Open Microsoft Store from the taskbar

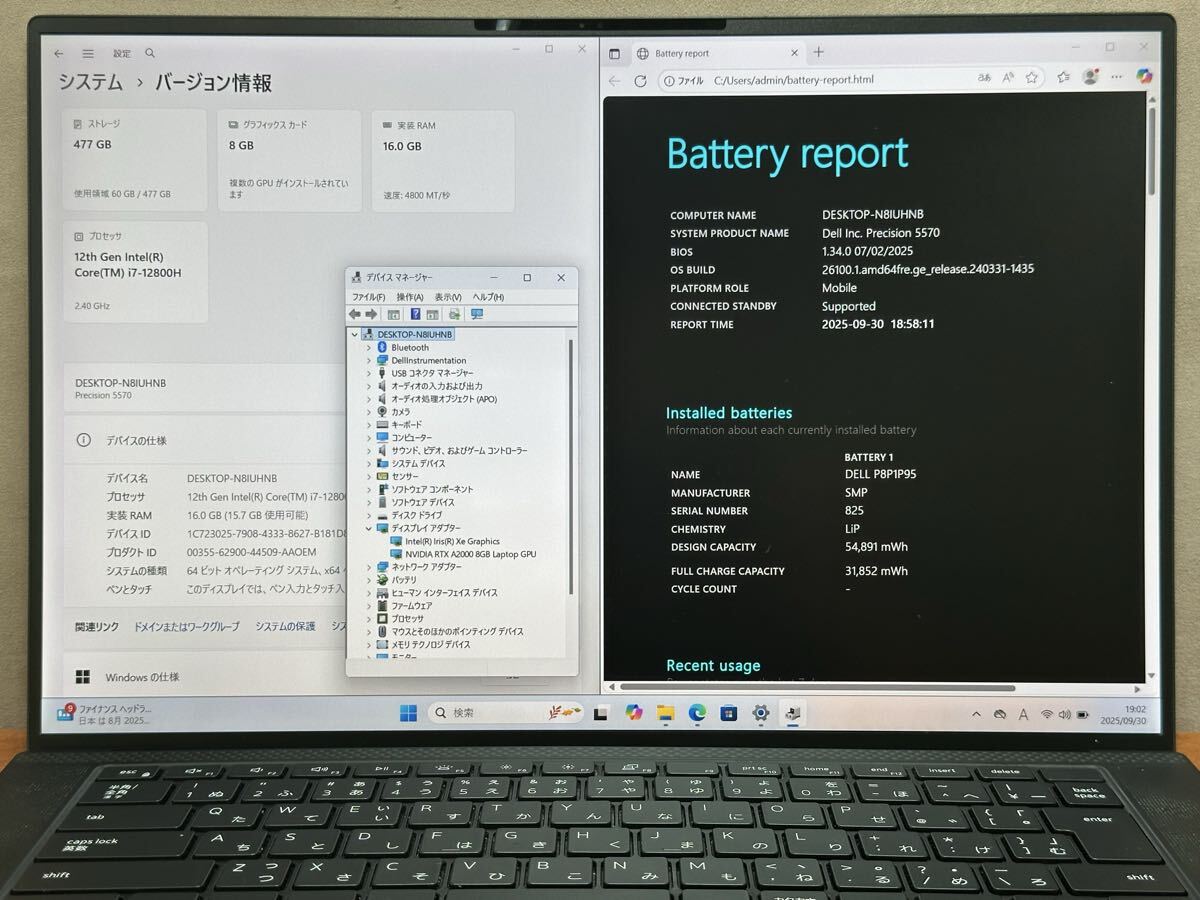[729, 713]
